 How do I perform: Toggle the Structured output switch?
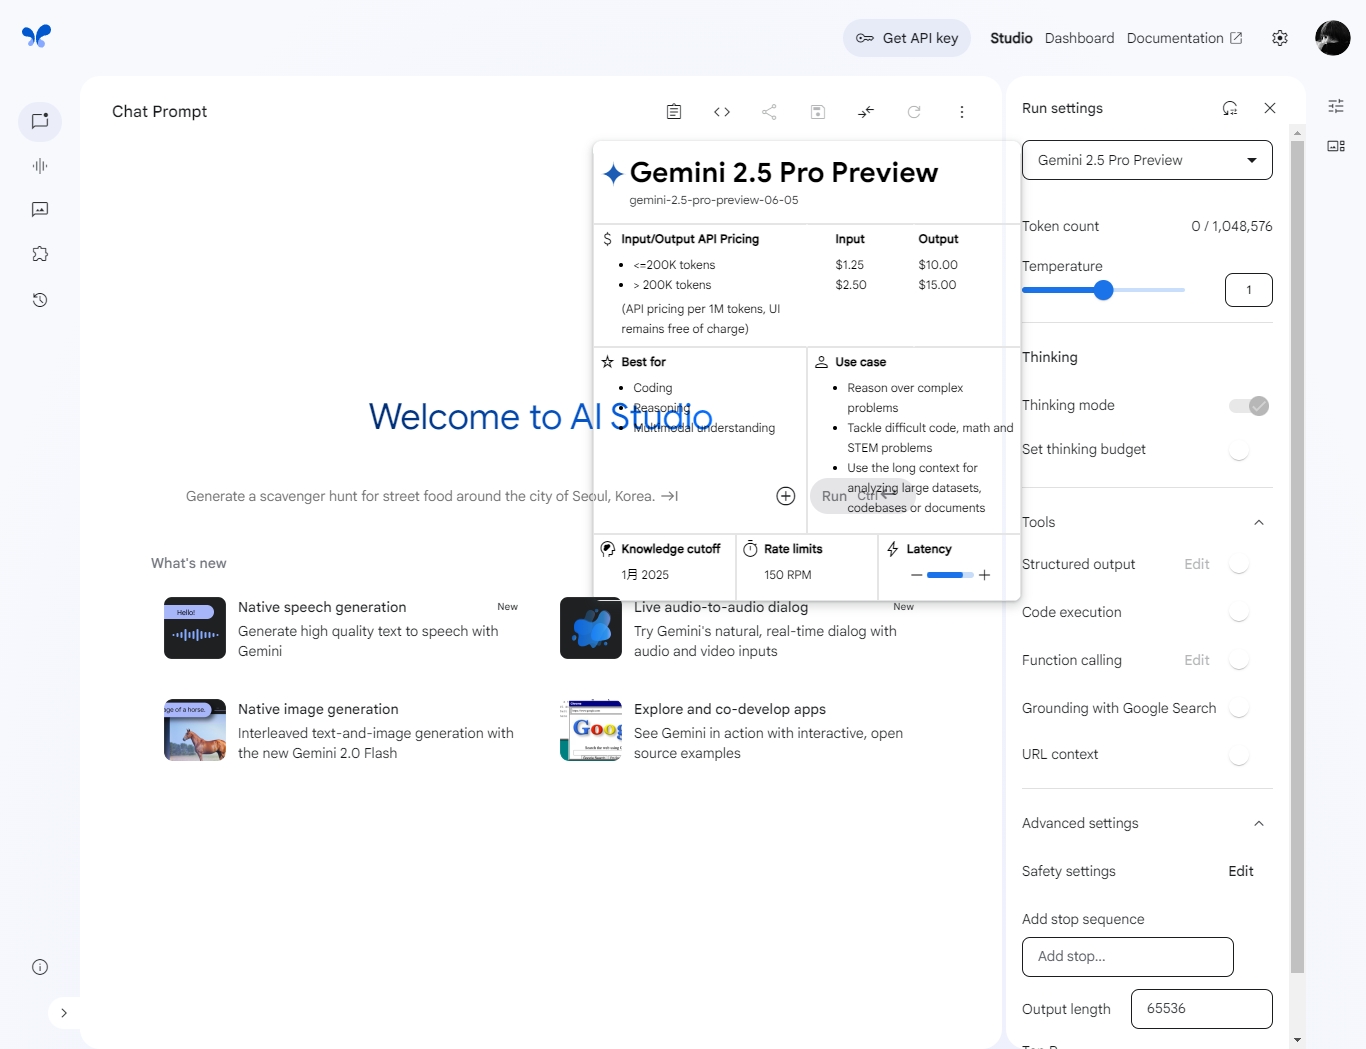tap(1239, 564)
